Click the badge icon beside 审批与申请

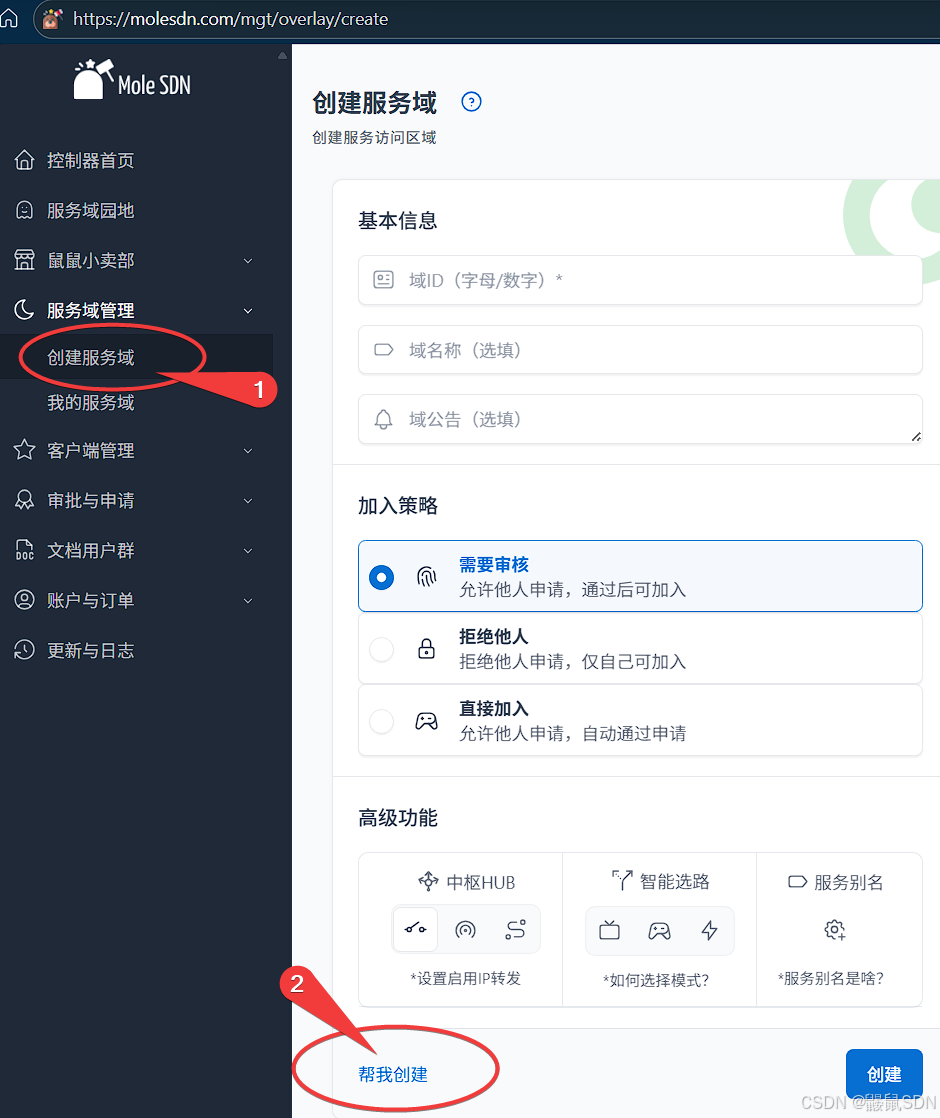24,500
